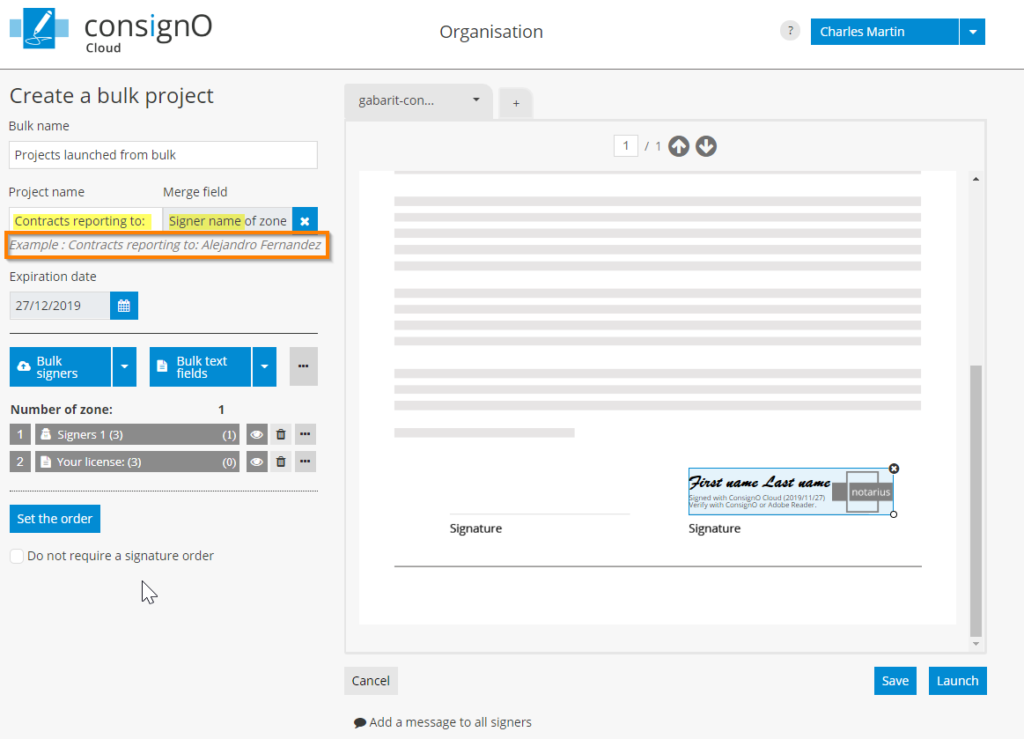Check Do not require a signature order

pos(17,556)
